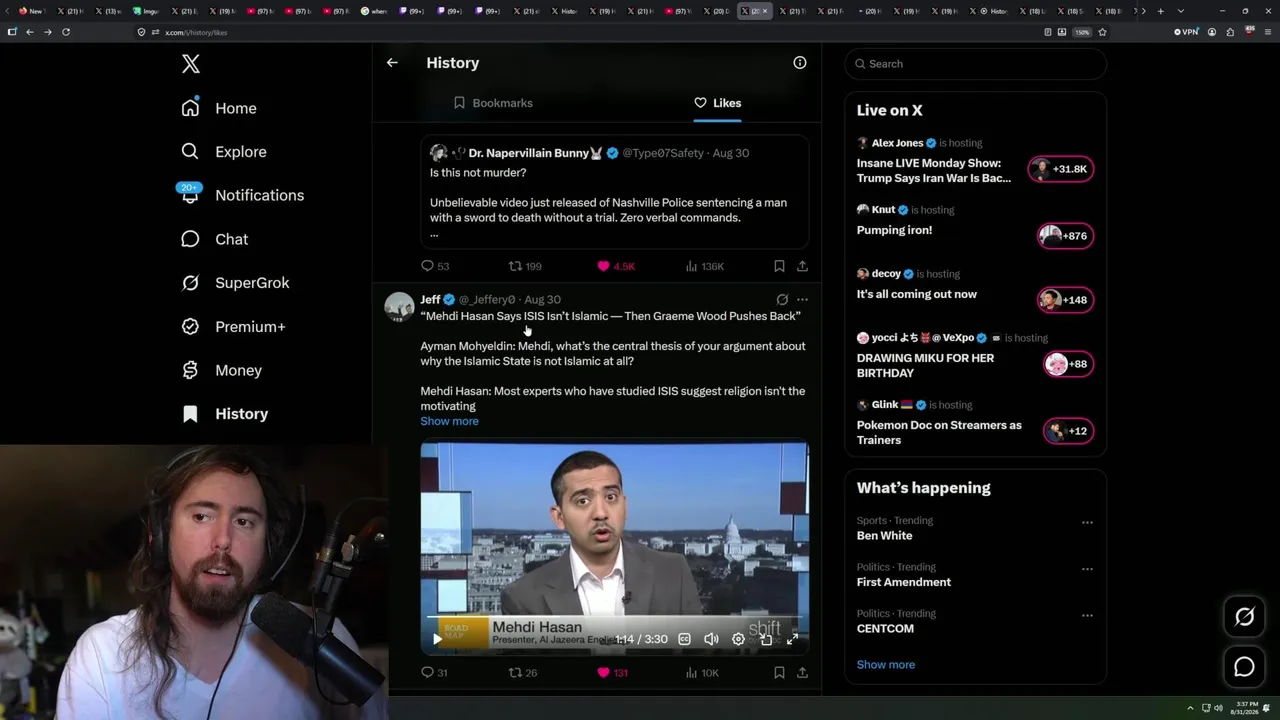
Task: Open Explore from the sidebar
Action: 224,152
